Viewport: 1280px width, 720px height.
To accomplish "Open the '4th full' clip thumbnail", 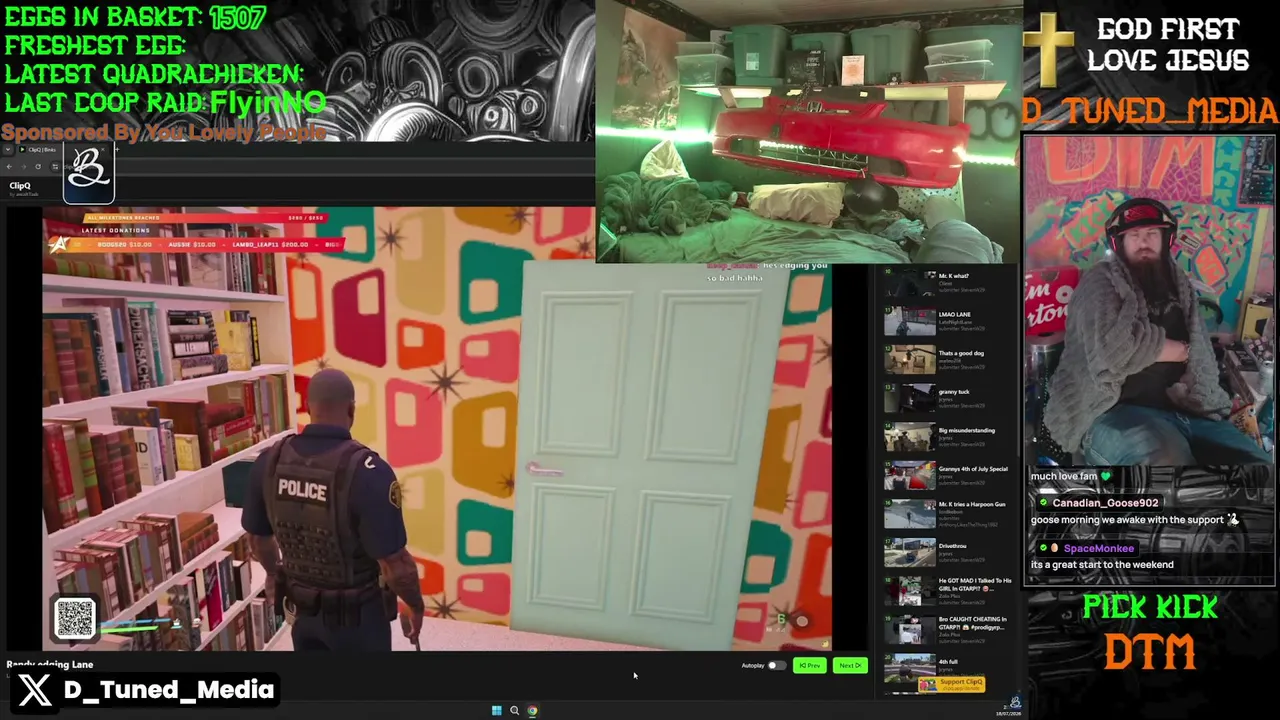I will 909,667.
